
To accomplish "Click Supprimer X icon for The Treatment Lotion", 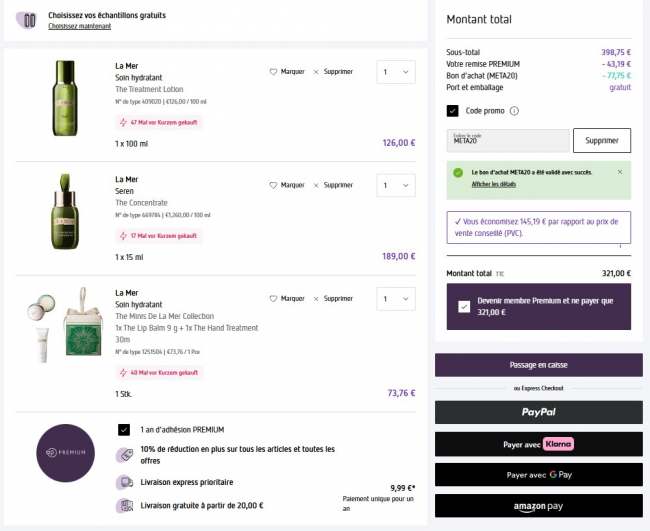I will tap(316, 72).
